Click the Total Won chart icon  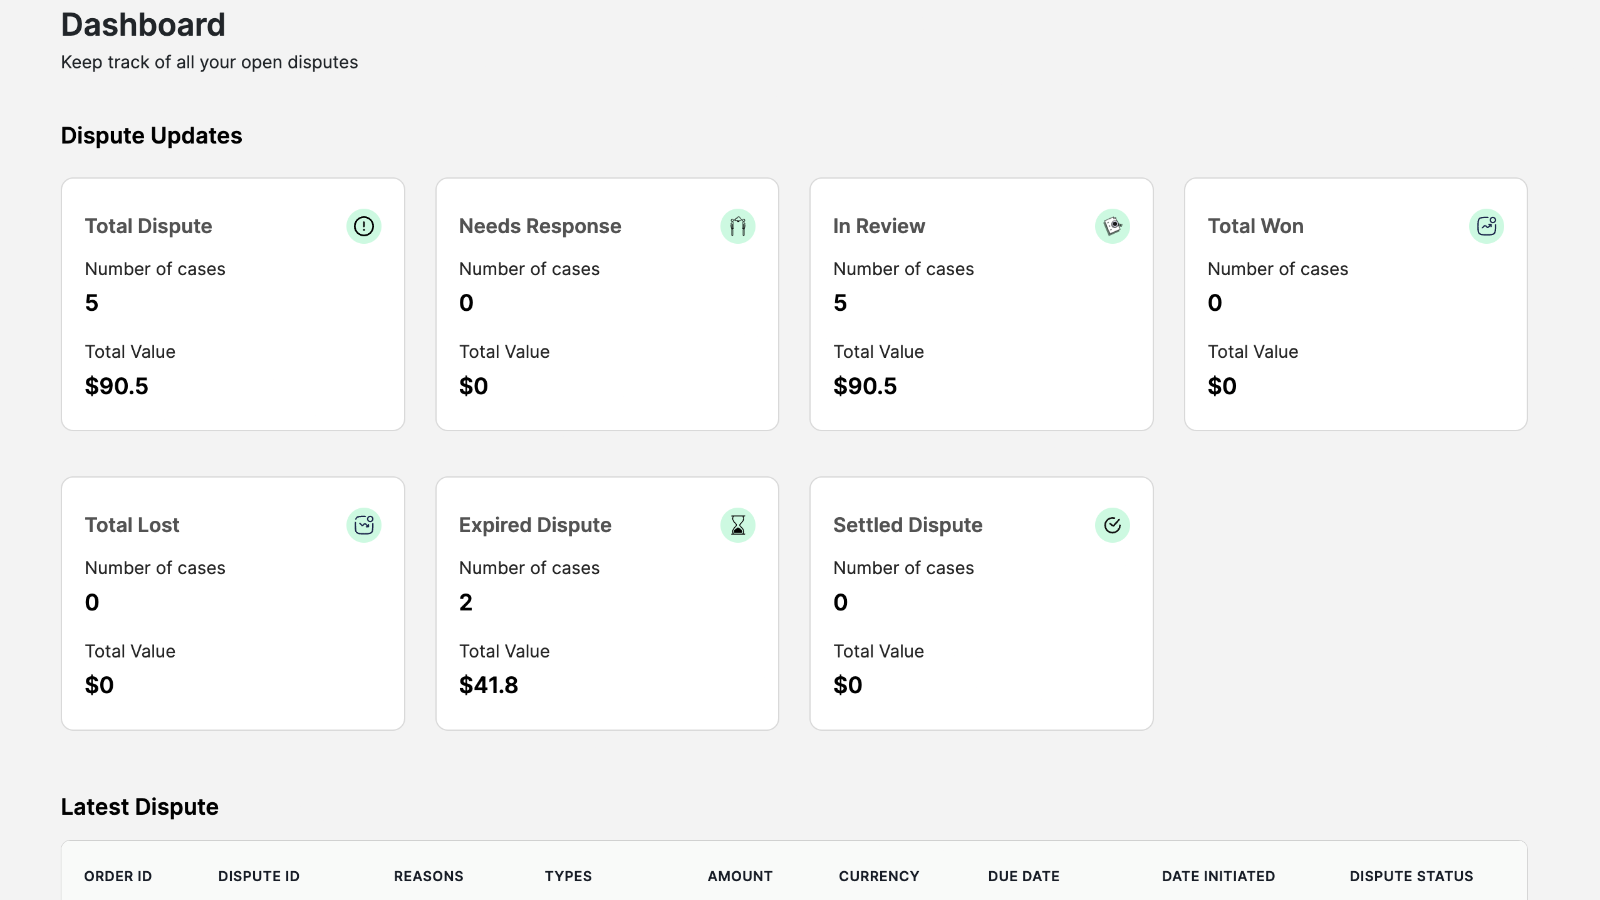tap(1486, 226)
